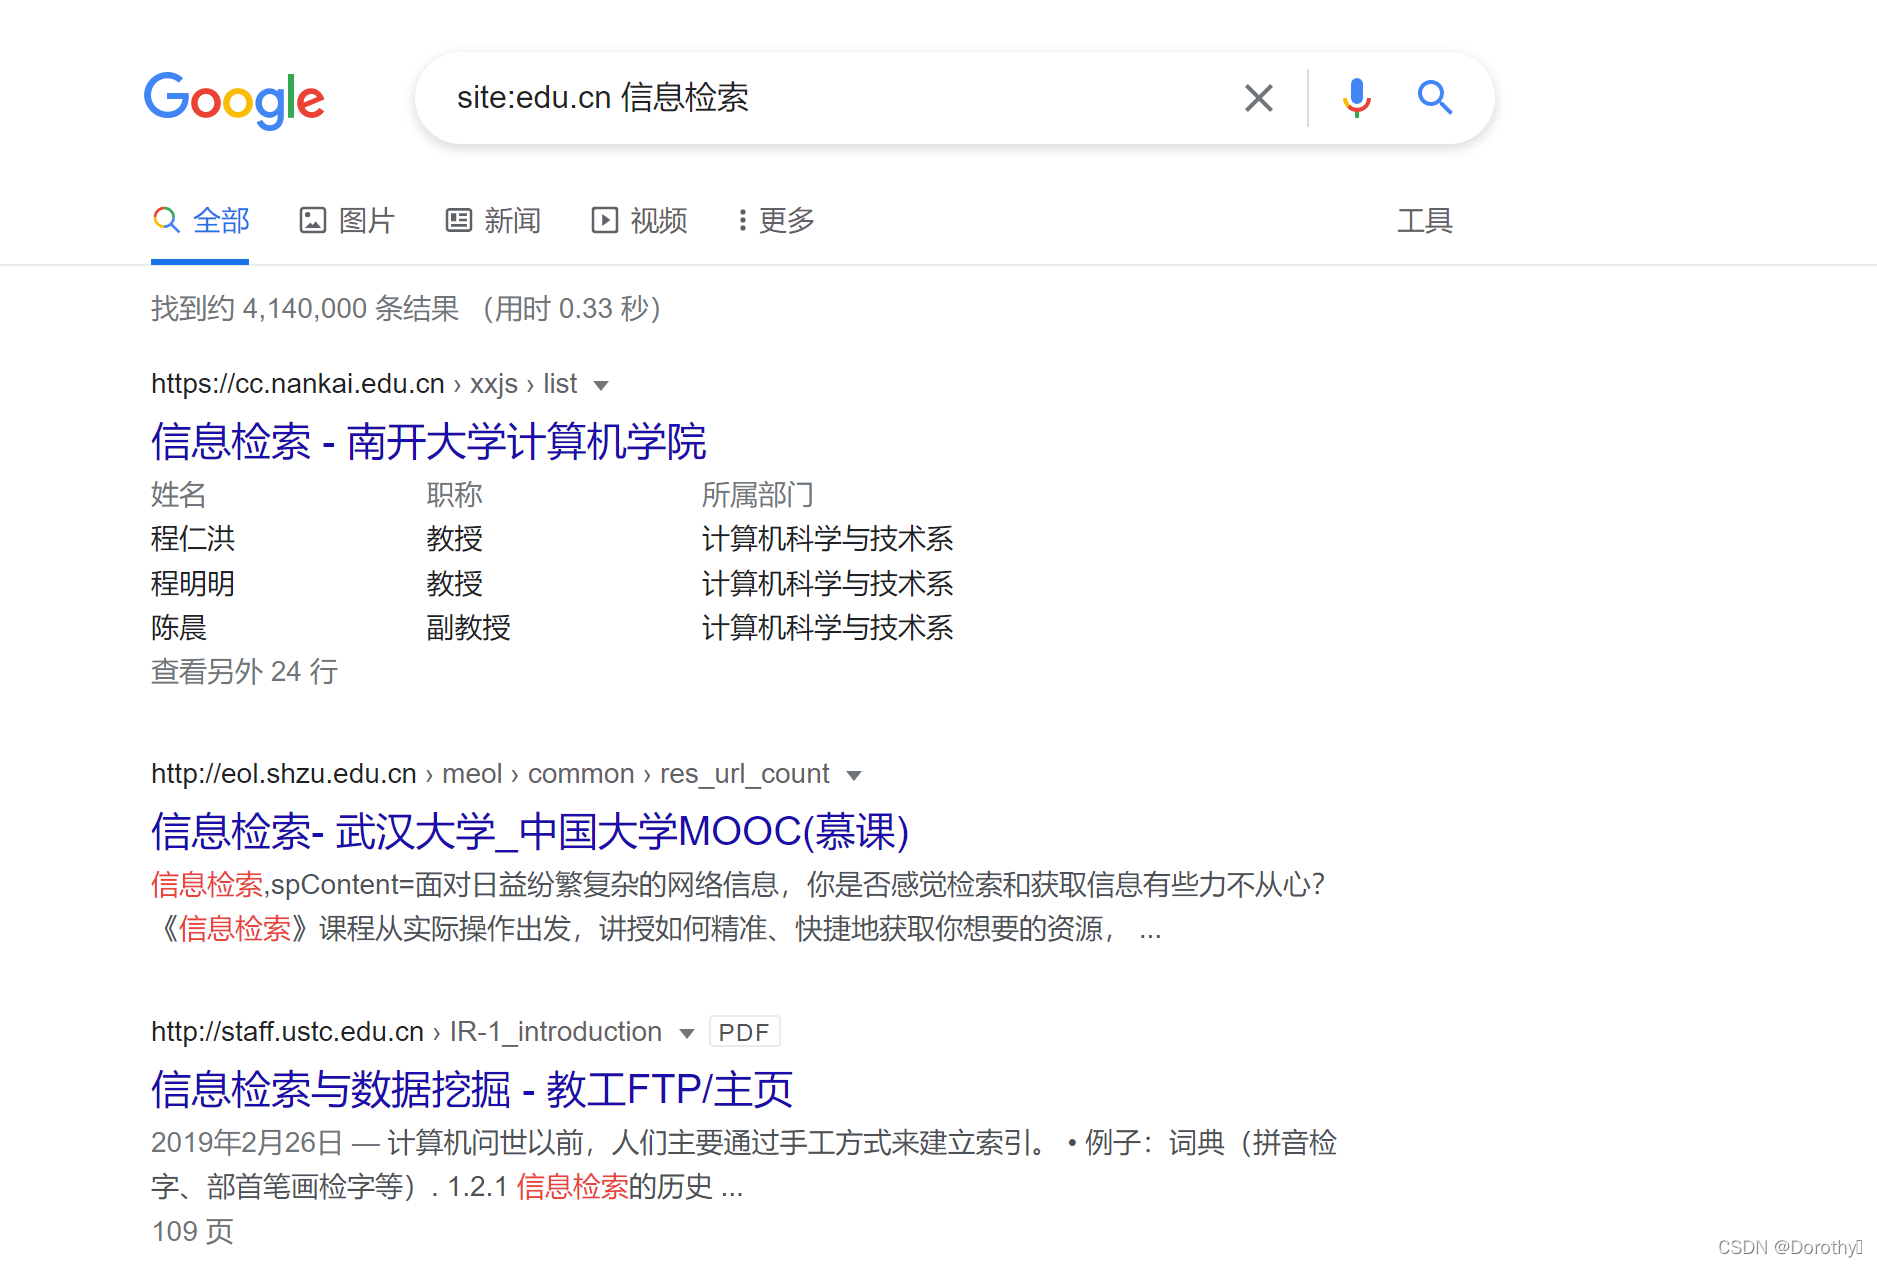Select the 全部 tab
The image size is (1877, 1267).
pos(200,220)
